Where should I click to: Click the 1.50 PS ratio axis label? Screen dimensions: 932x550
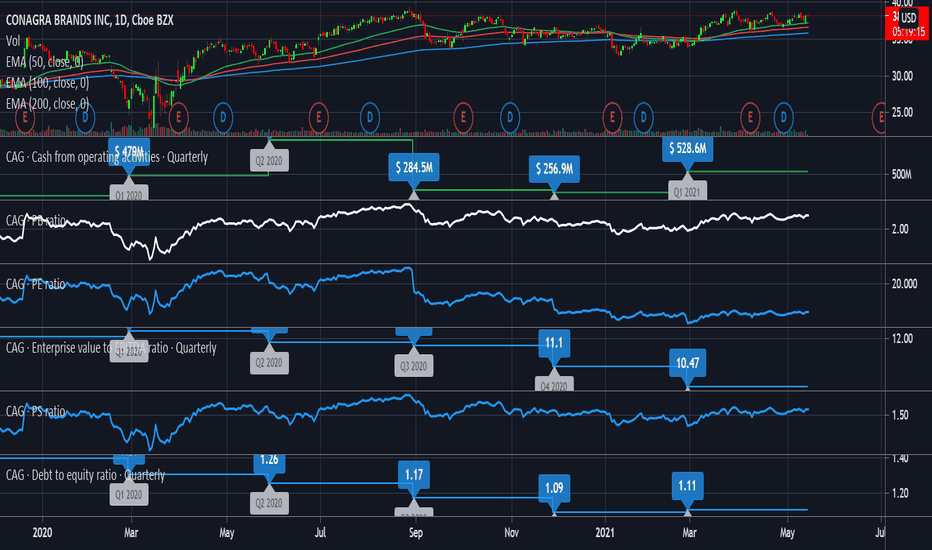tap(900, 415)
